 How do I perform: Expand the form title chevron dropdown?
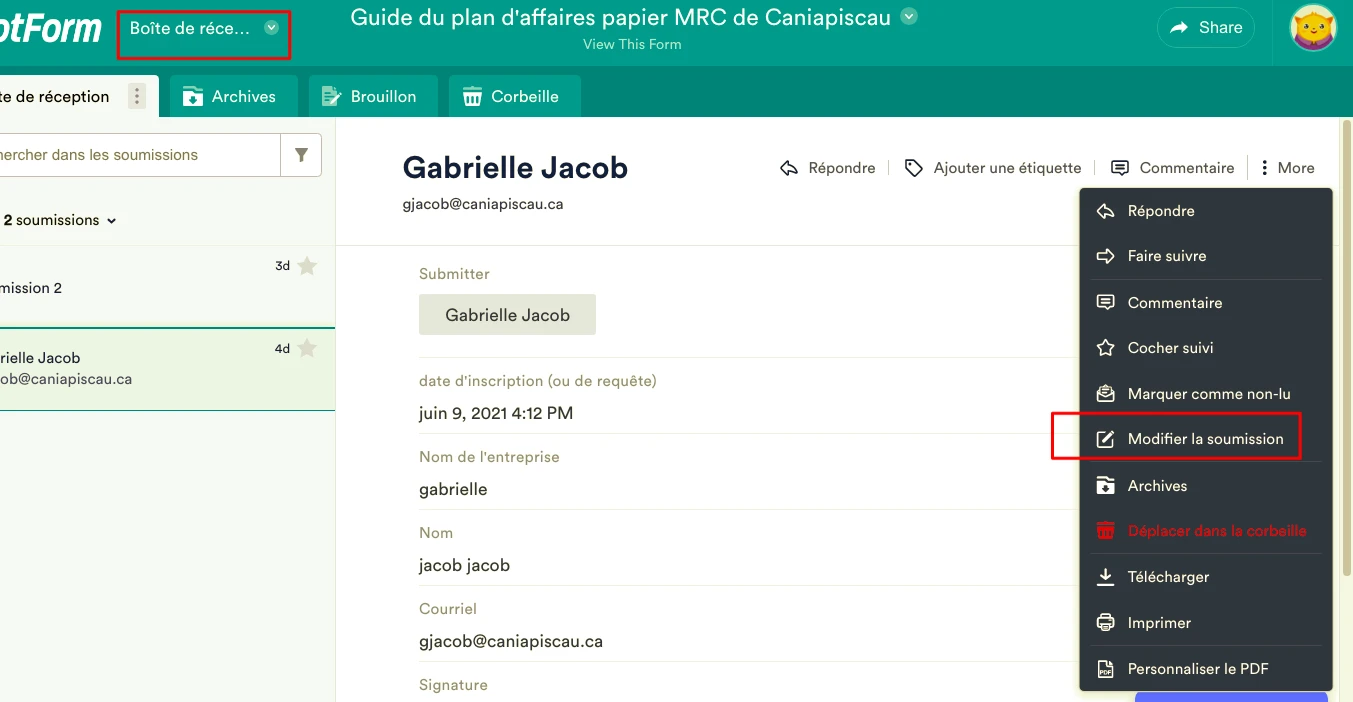pyautogui.click(x=908, y=17)
